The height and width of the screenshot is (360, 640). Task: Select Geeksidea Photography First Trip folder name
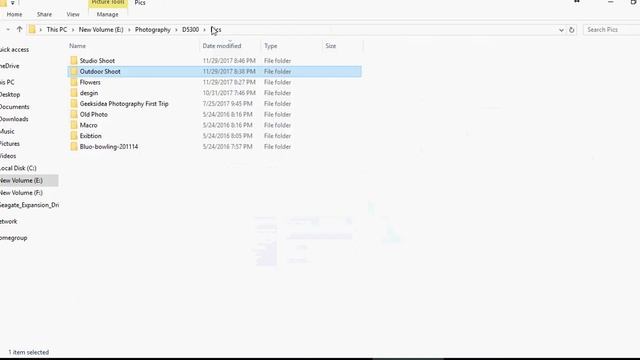tap(124, 104)
